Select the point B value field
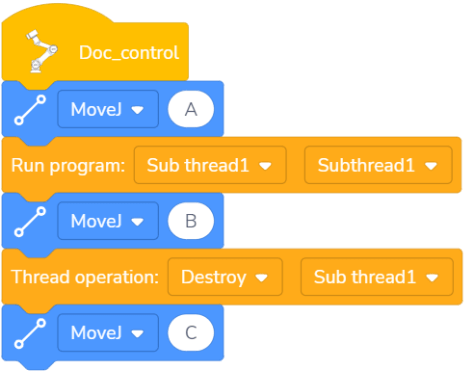 click(x=191, y=221)
